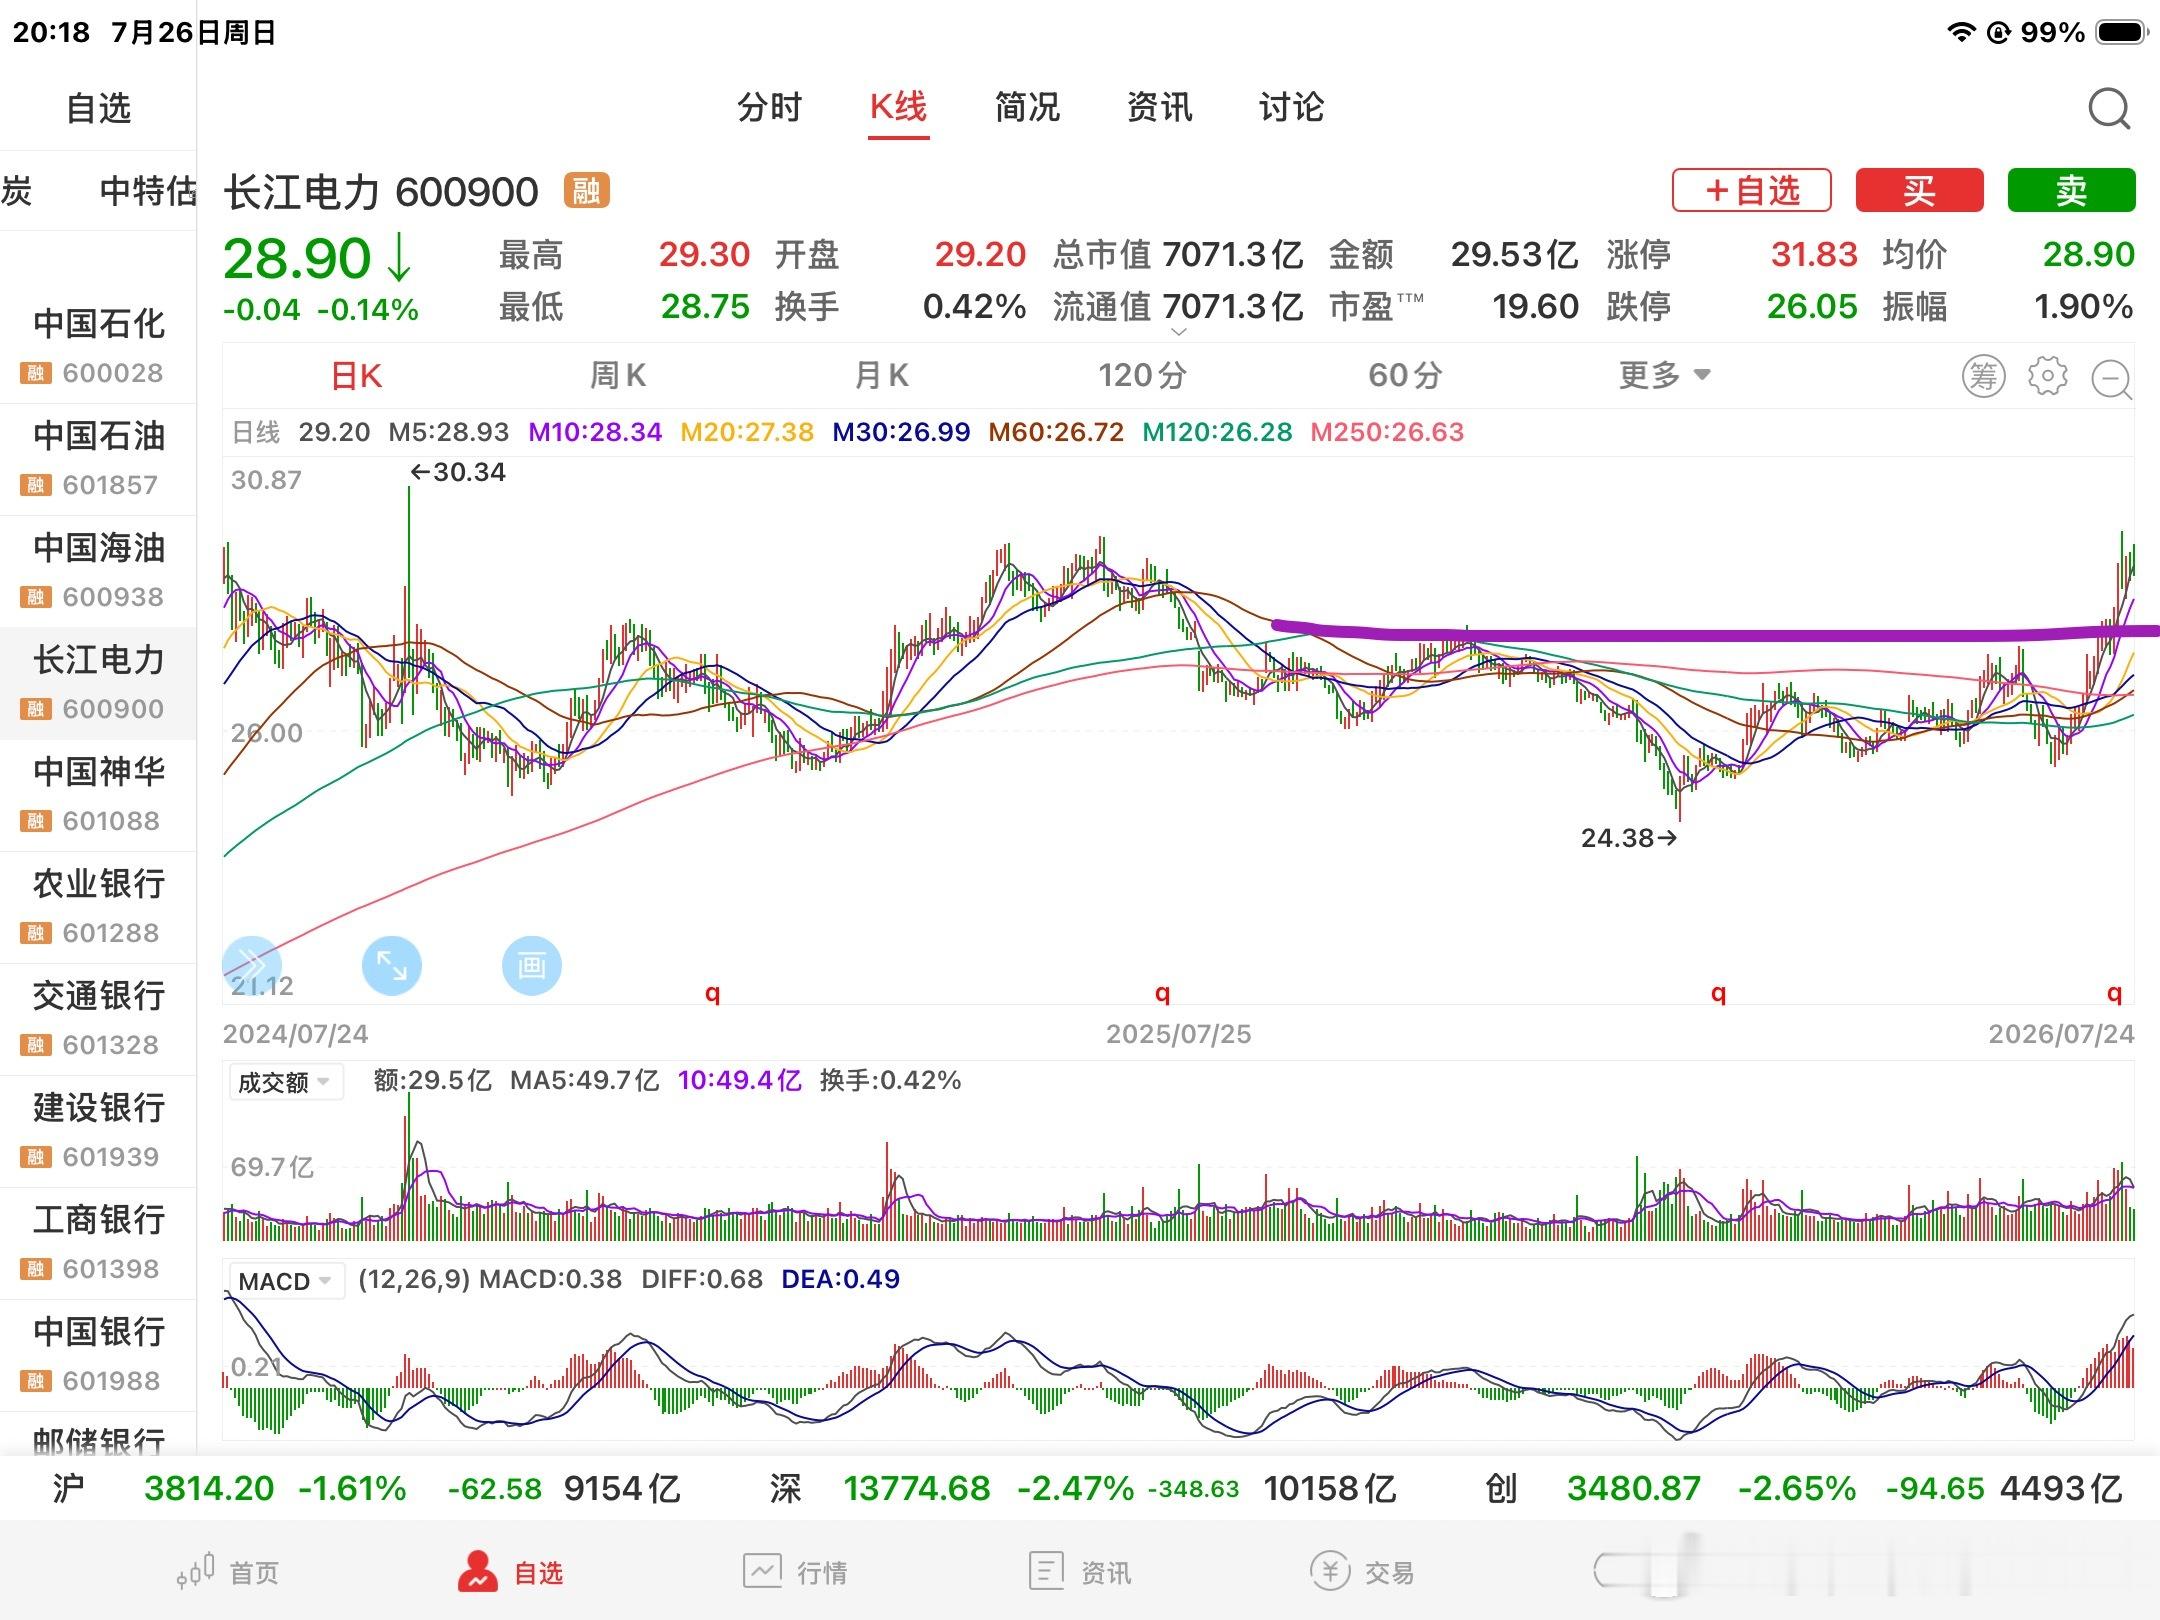
Task: Open the chip distribution 筹 icon
Action: pos(1984,376)
